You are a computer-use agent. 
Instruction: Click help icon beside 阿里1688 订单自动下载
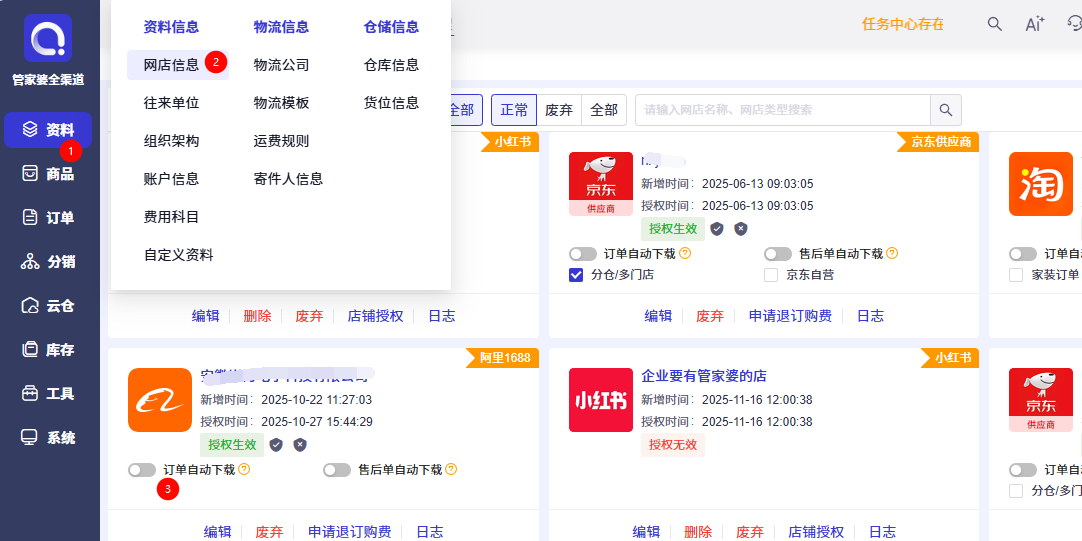pyautogui.click(x=244, y=469)
